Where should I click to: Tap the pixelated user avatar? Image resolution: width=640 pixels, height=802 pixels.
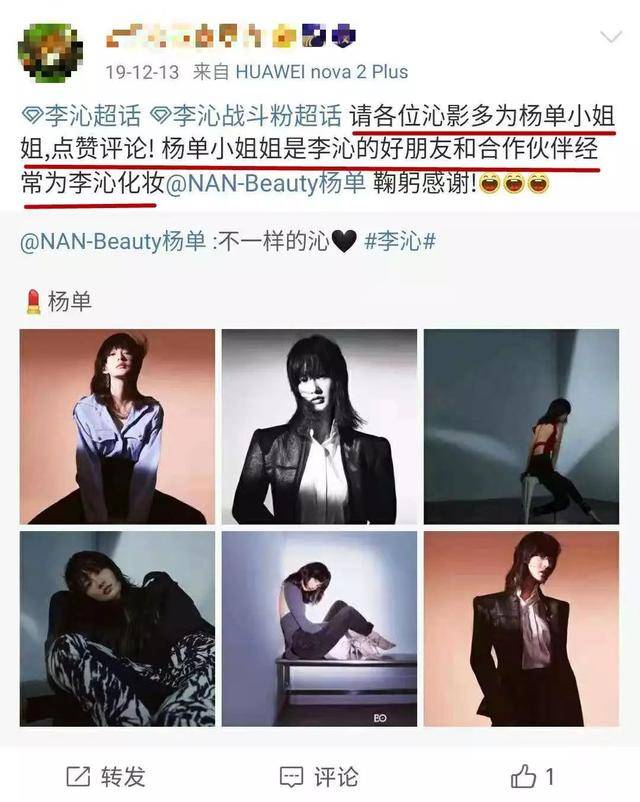coord(50,52)
